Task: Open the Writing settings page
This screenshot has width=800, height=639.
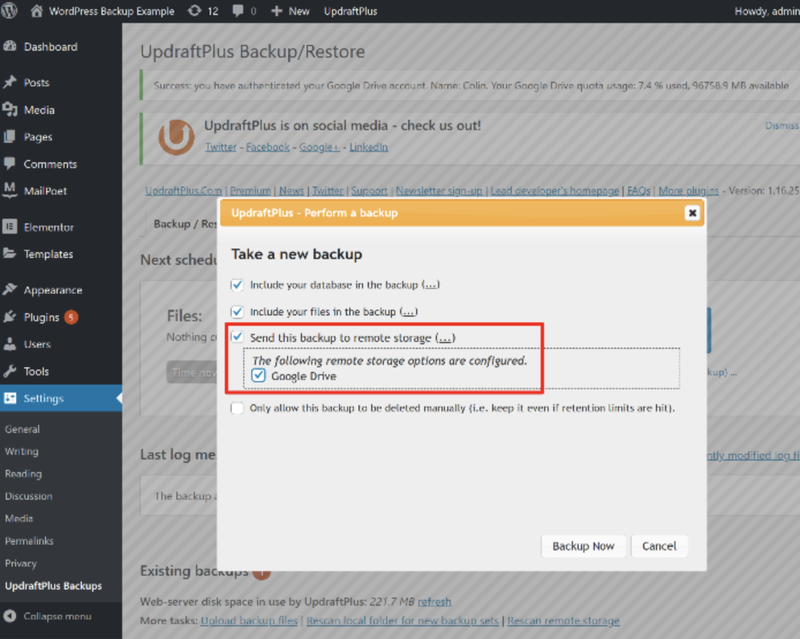Action: (21, 452)
